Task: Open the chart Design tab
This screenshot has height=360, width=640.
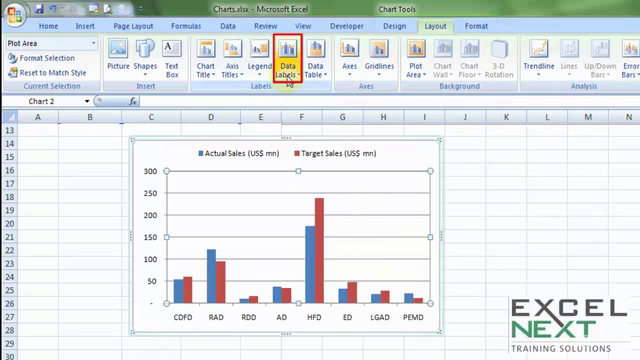Action: tap(394, 26)
